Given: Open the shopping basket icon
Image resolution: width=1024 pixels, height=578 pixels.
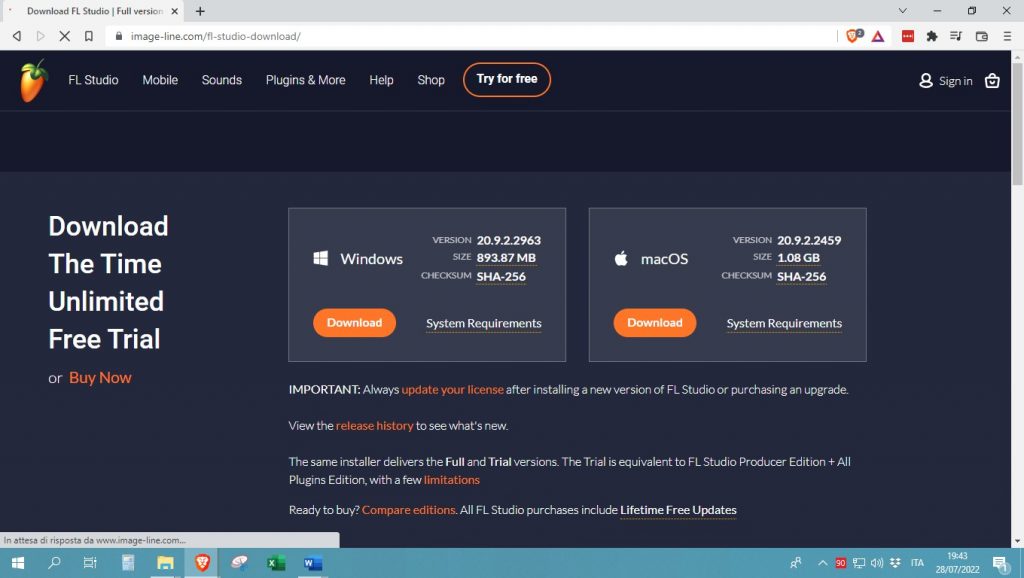Looking at the screenshot, I should click(992, 81).
